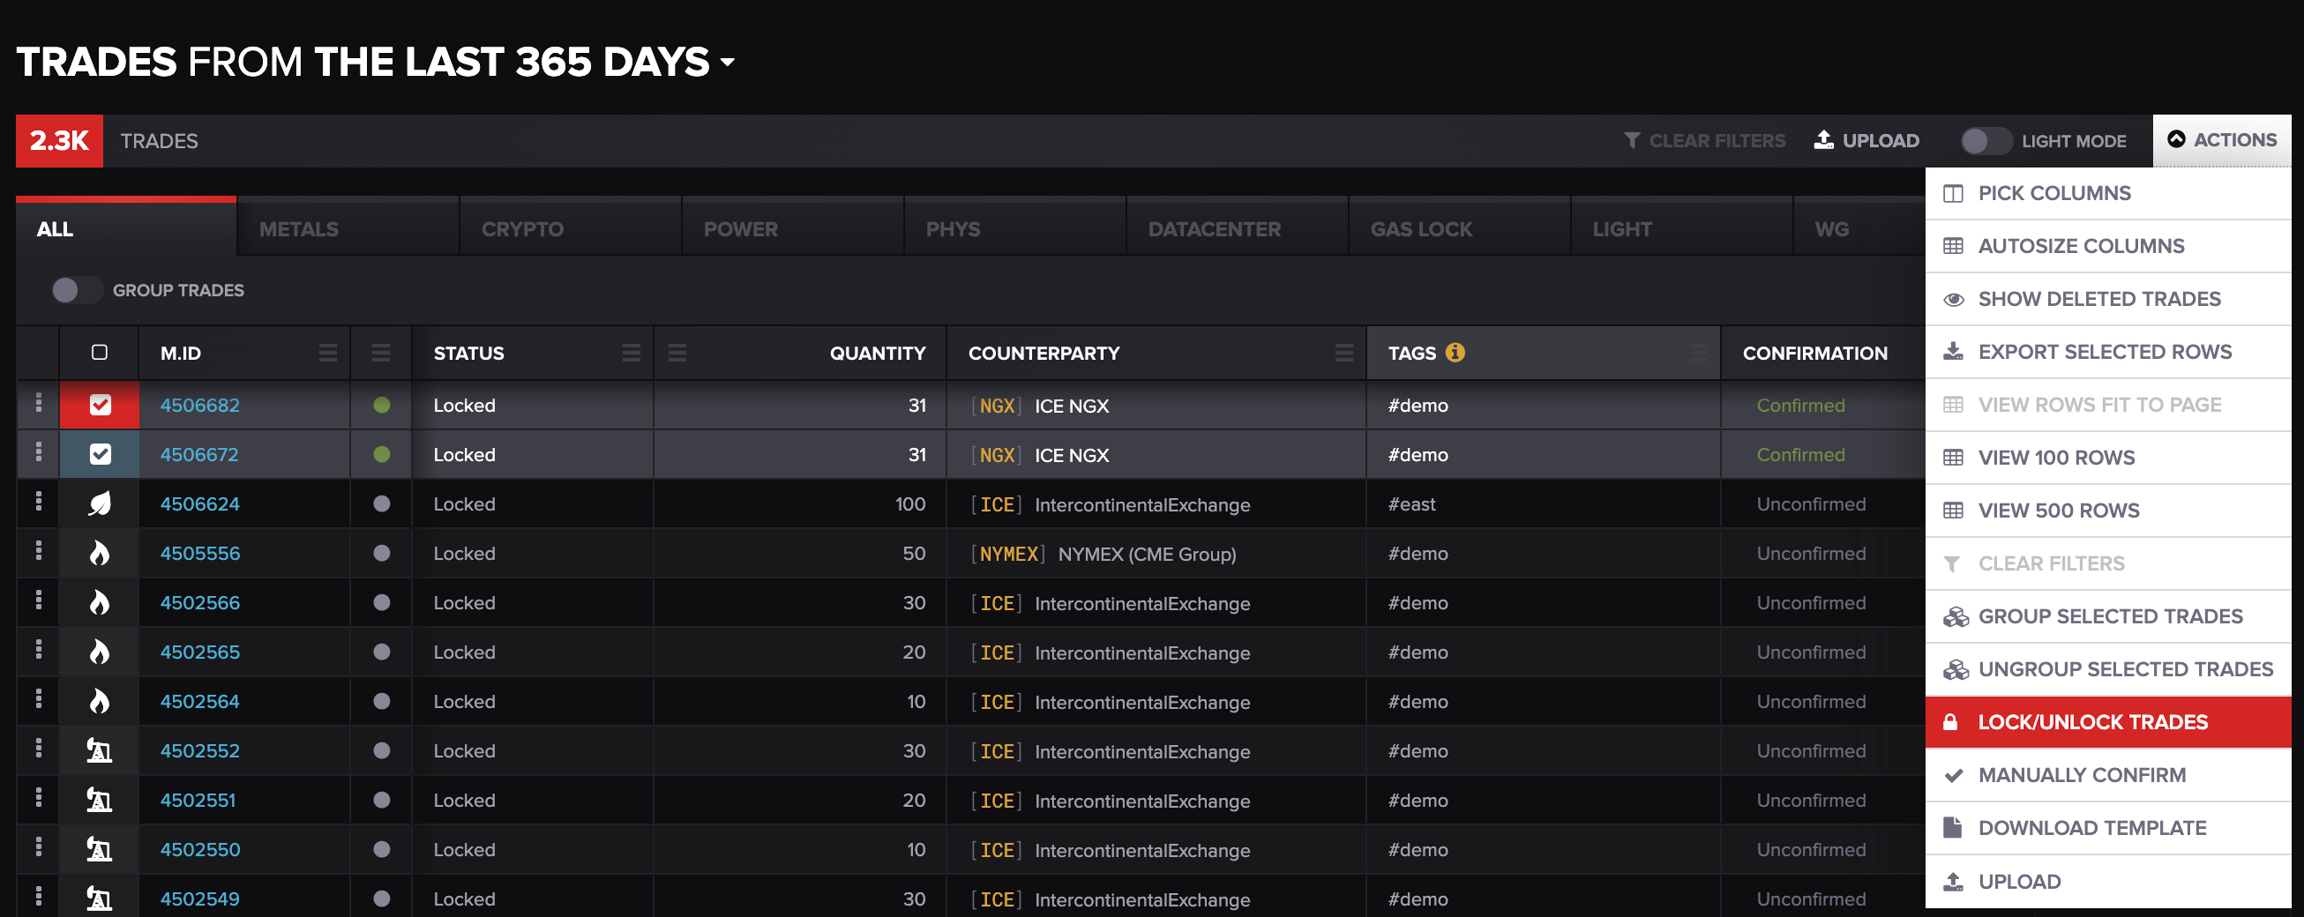Screen dimensions: 2304x917
Task: Select the oil pump icon on trade 4502552
Action: (x=99, y=751)
